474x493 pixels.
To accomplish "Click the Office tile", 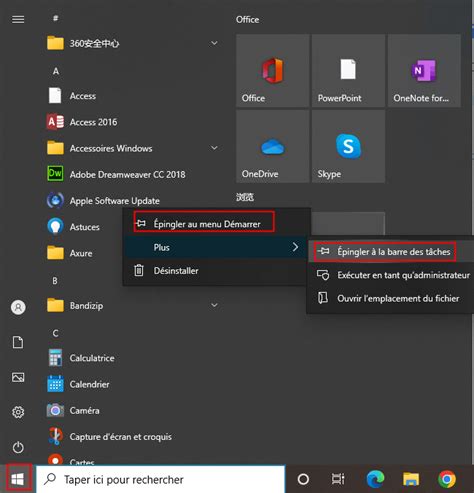I will tap(273, 71).
